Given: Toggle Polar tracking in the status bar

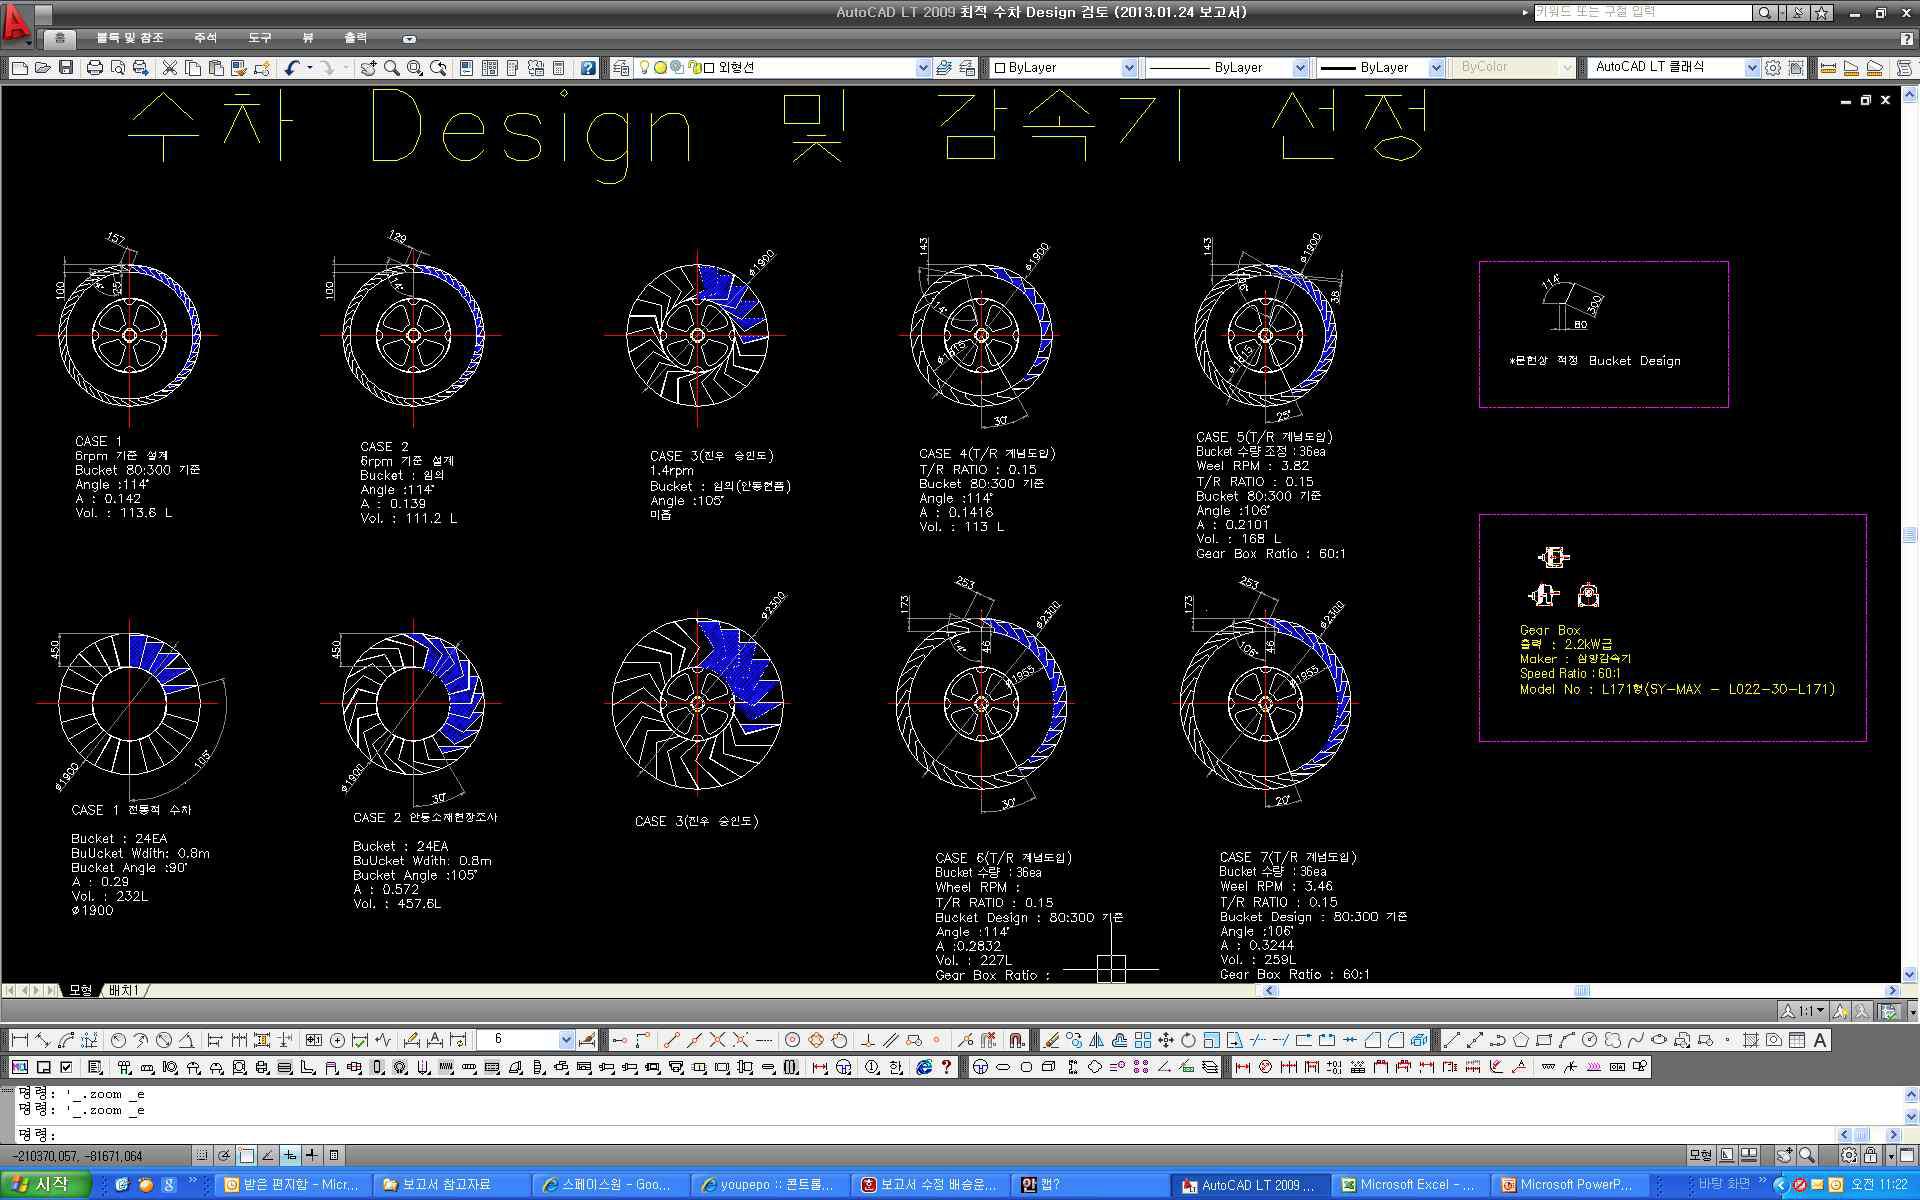Looking at the screenshot, I should [x=224, y=1155].
